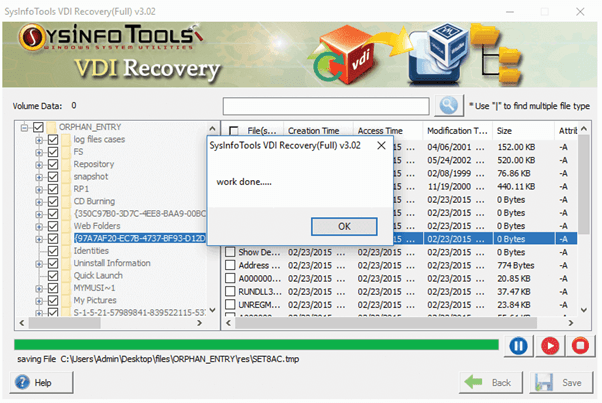Image resolution: width=602 pixels, height=403 pixels.
Task: Toggle the RP1 folder checkbox
Action: [x=53, y=189]
